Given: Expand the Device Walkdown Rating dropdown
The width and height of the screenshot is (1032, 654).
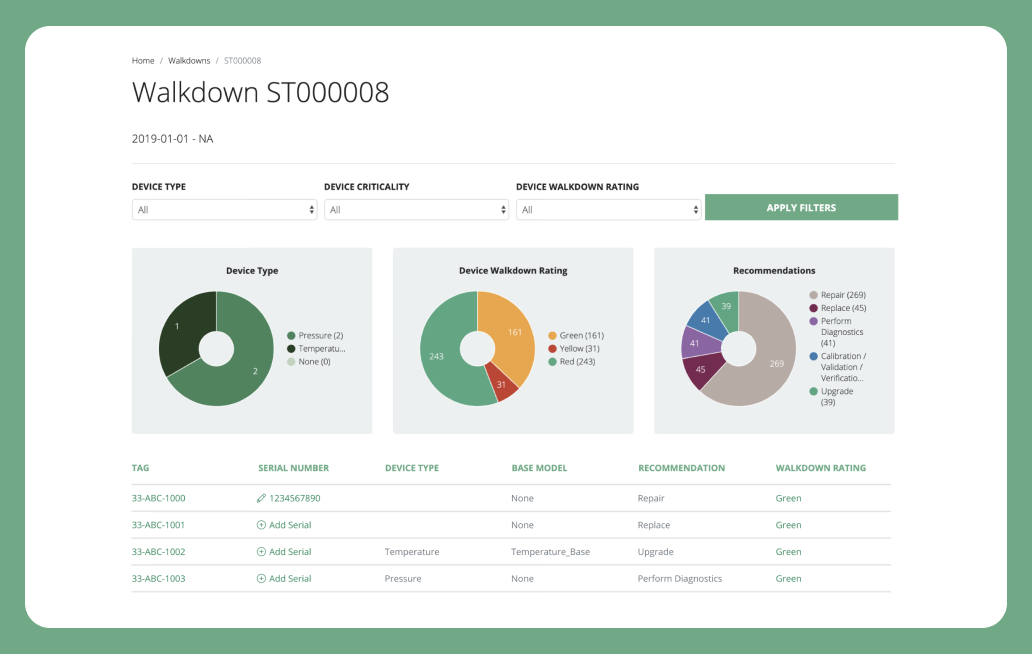Looking at the screenshot, I should pos(608,210).
